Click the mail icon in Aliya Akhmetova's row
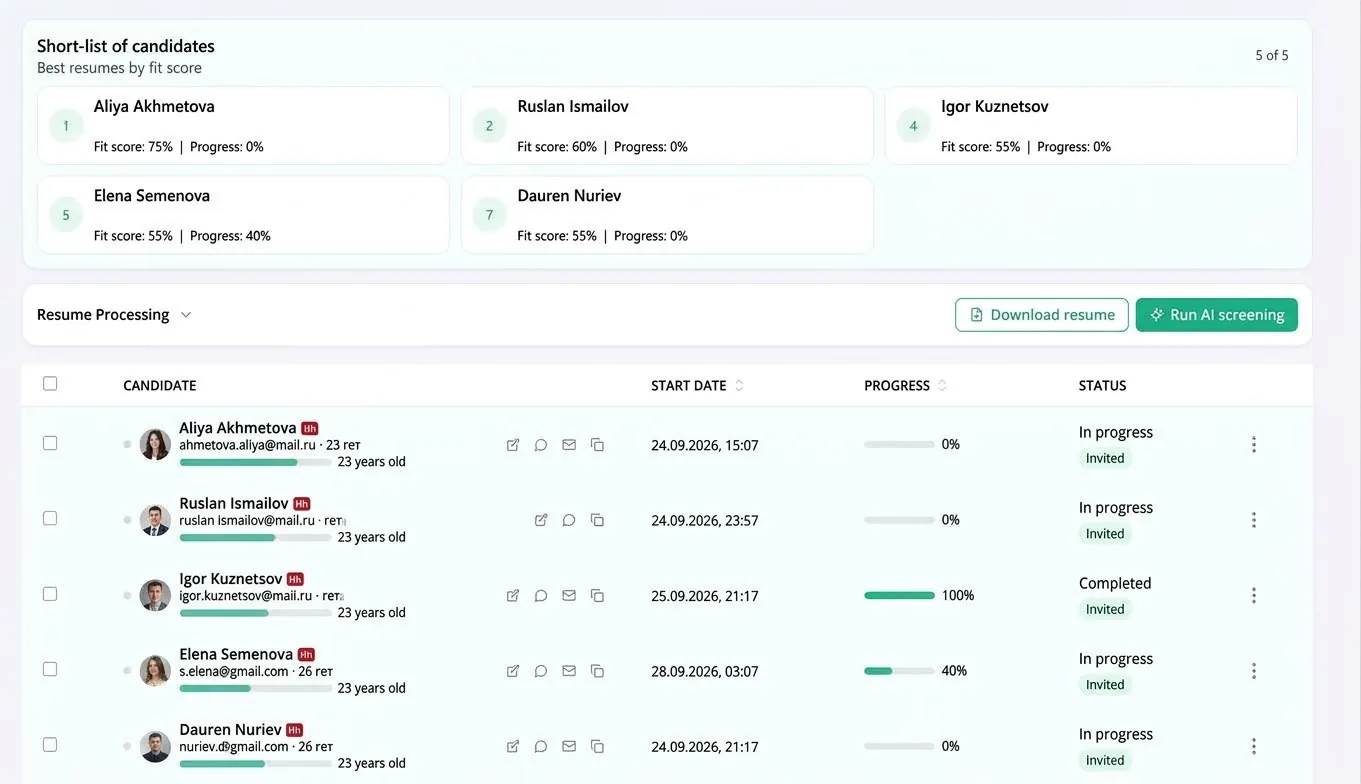Screen dimensions: 1361x784 tap(569, 445)
